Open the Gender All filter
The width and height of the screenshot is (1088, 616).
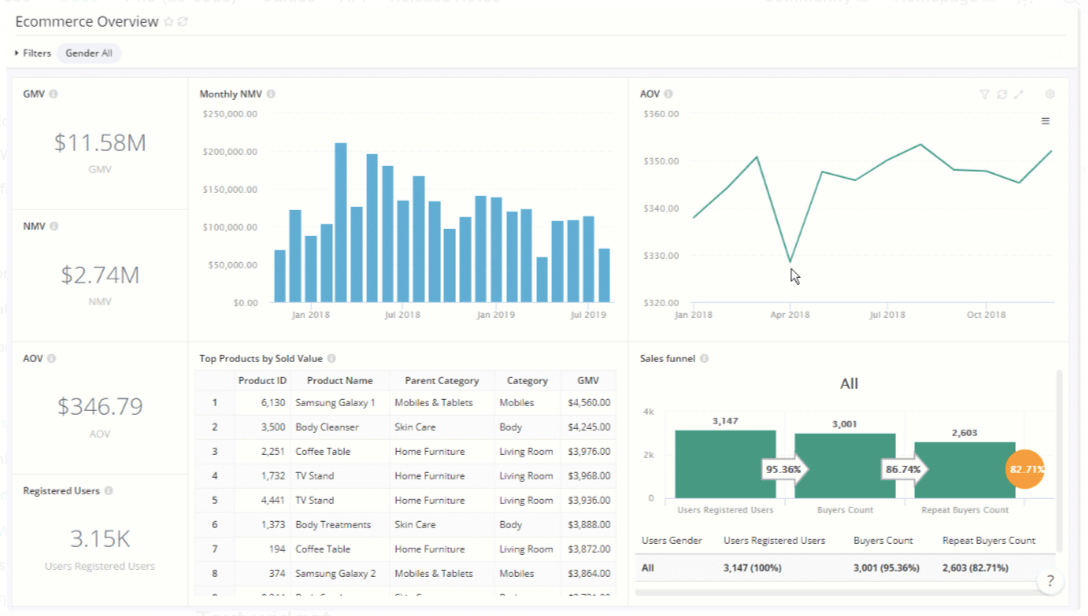[x=88, y=53]
